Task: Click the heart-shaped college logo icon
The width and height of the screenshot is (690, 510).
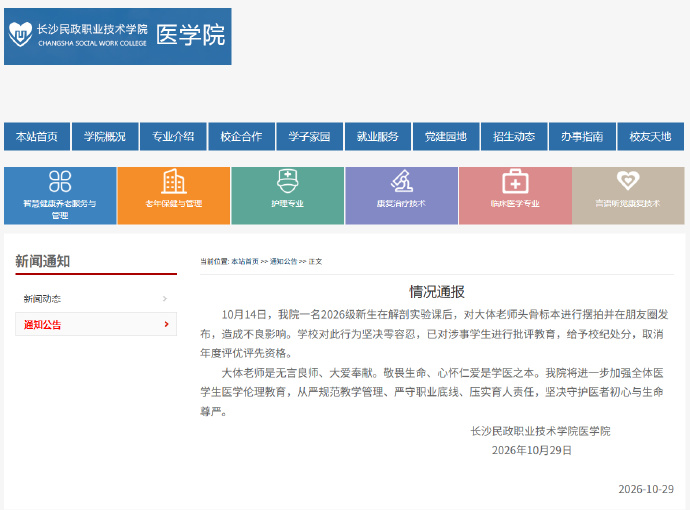Action: pyautogui.click(x=20, y=34)
